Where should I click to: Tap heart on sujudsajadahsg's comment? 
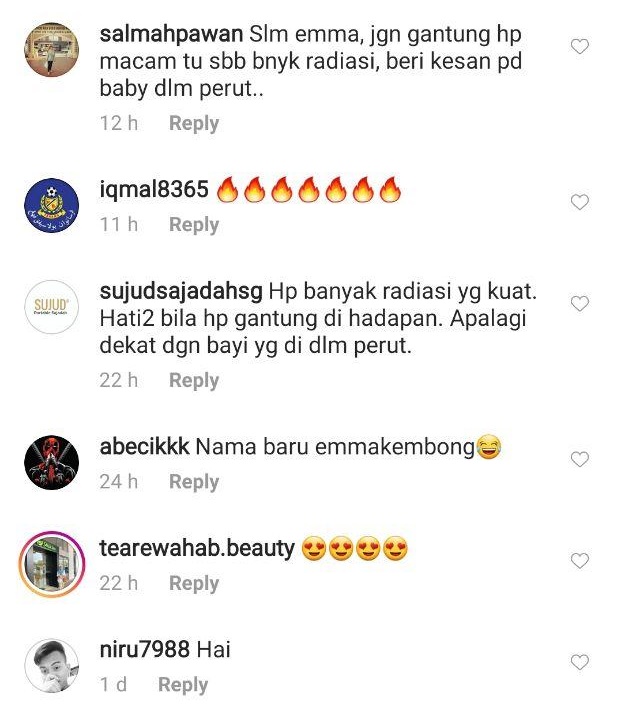[x=579, y=304]
